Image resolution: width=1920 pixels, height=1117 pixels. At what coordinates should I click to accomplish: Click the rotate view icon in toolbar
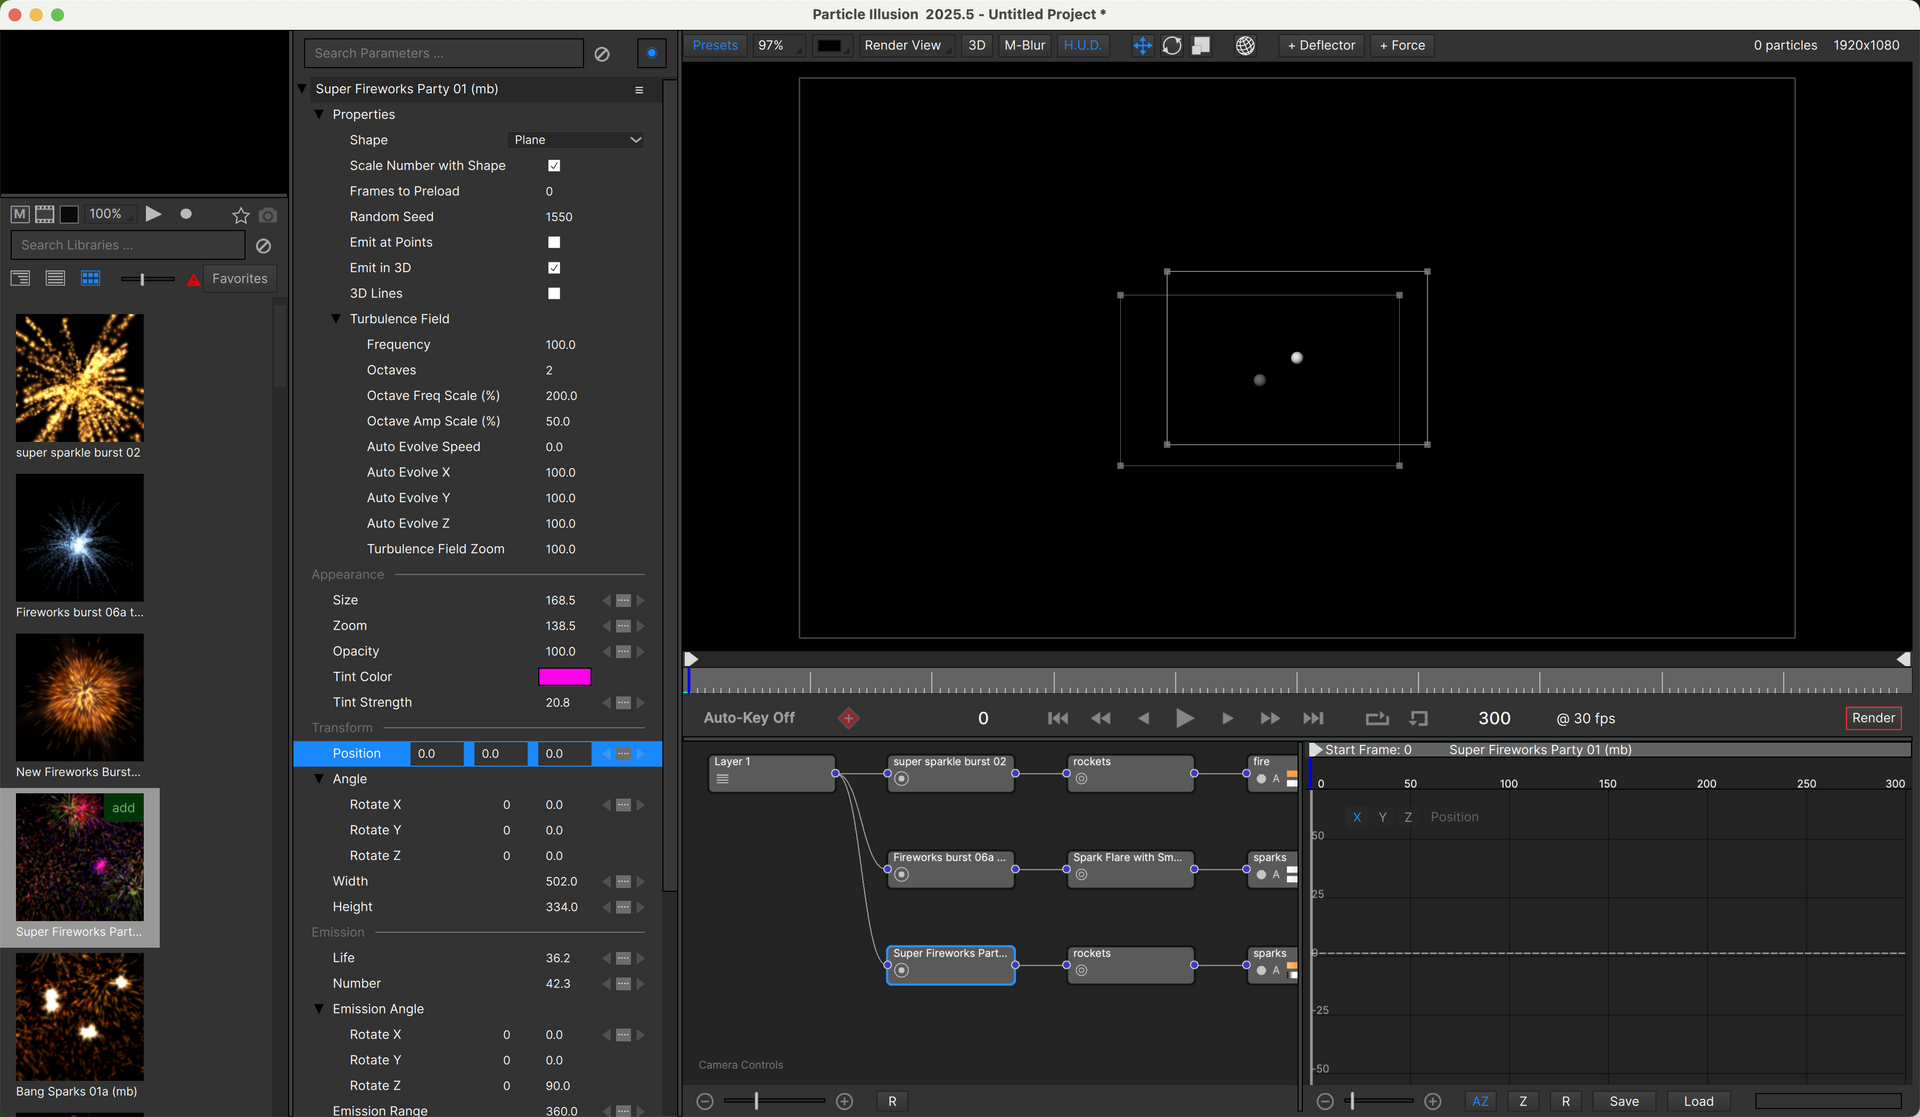[x=1172, y=46]
